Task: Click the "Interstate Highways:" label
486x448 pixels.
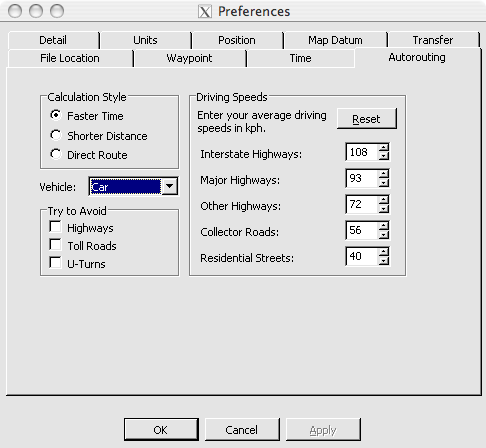Action: point(251,154)
